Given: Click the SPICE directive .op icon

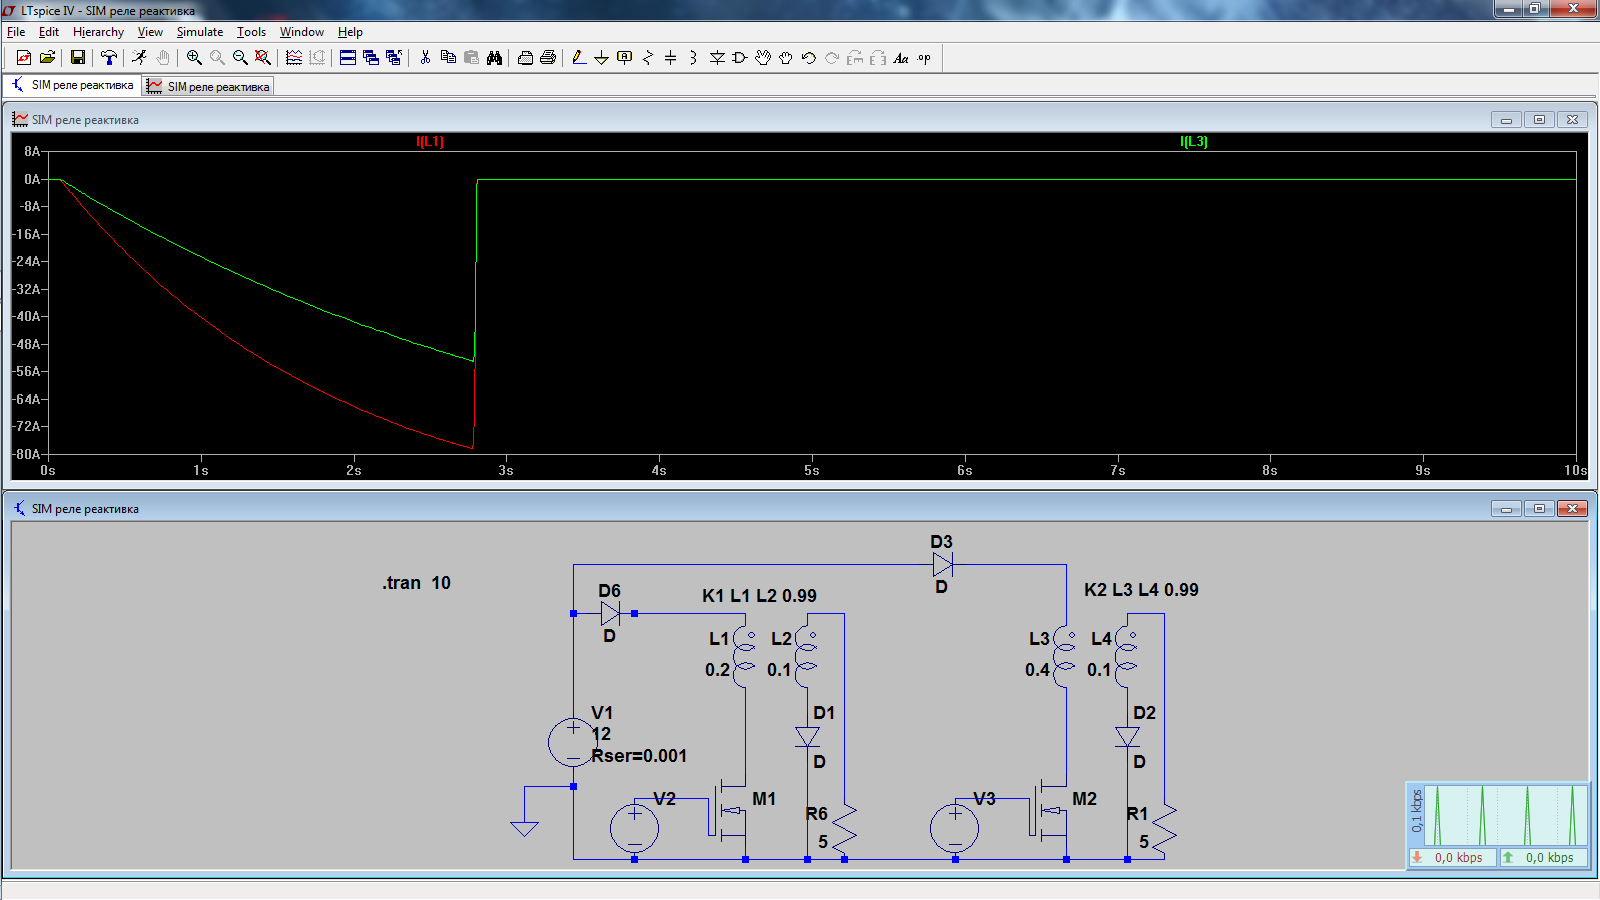Looking at the screenshot, I should coord(924,58).
